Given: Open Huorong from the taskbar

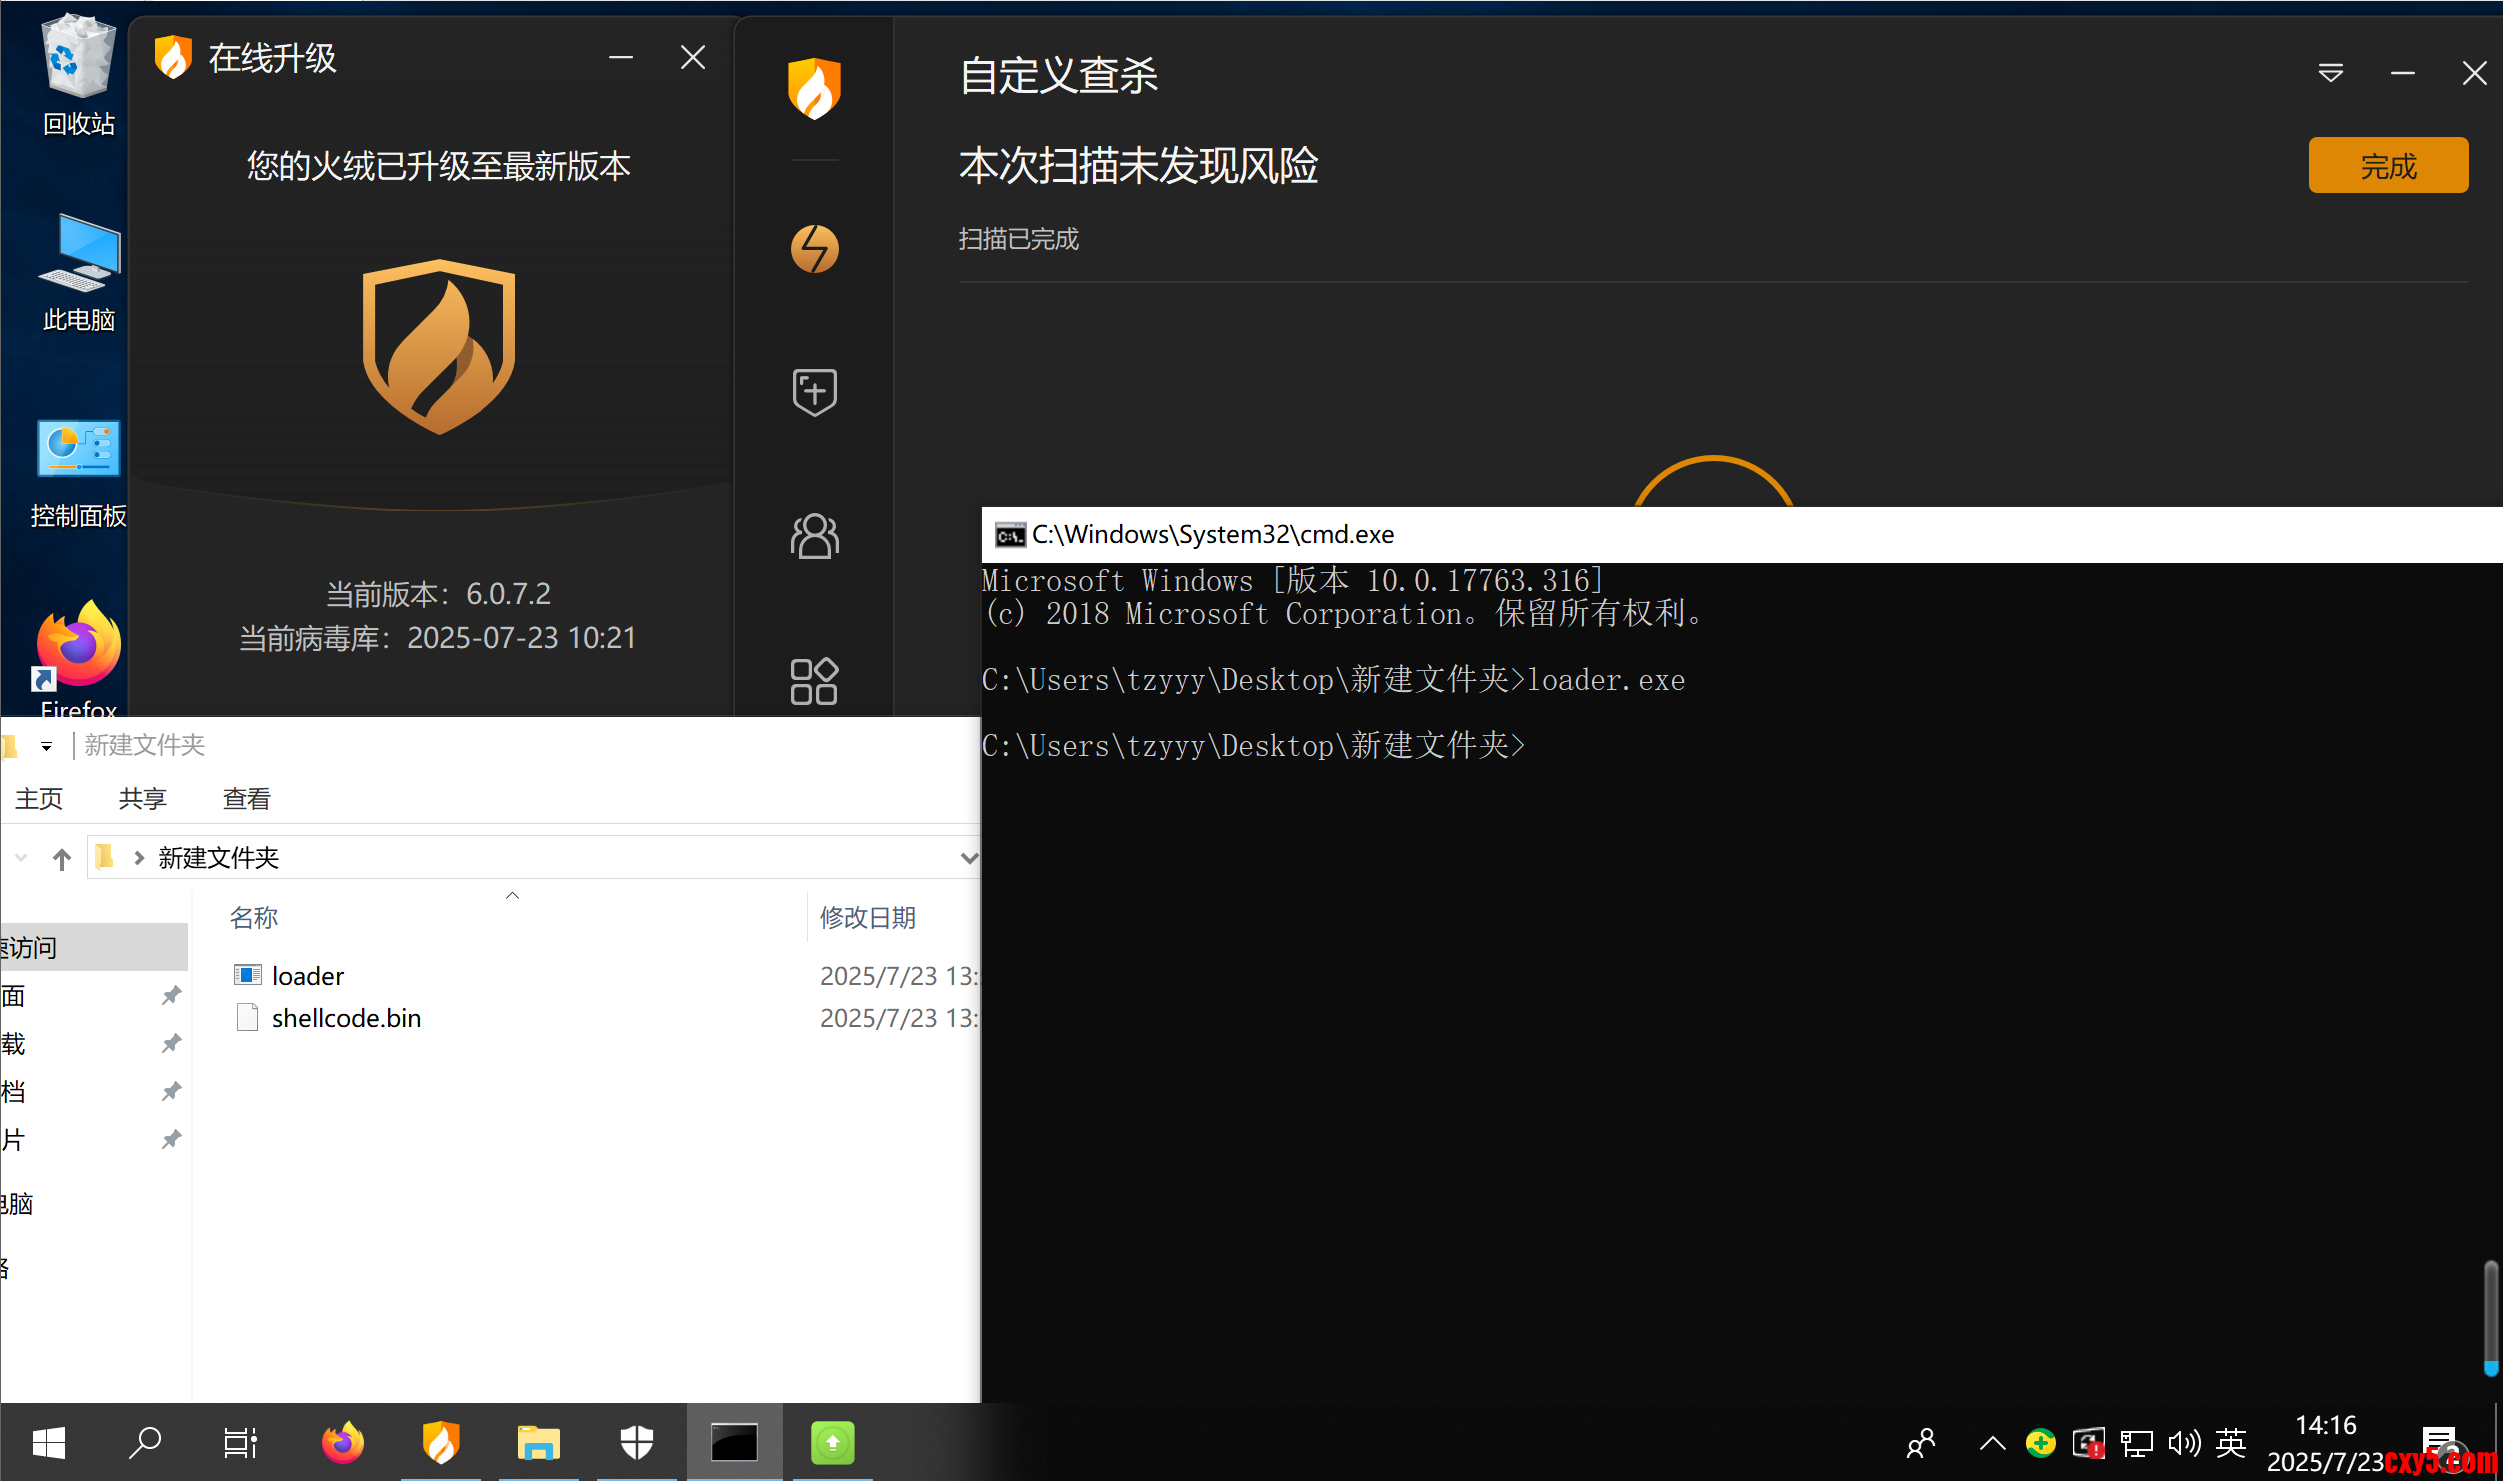Looking at the screenshot, I should point(441,1442).
